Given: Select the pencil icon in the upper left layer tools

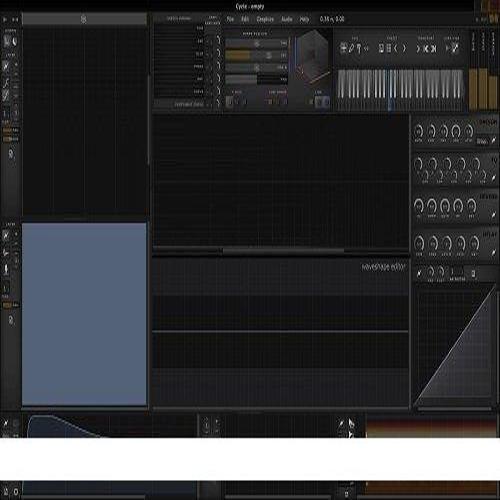Looking at the screenshot, I should click(x=6, y=66).
